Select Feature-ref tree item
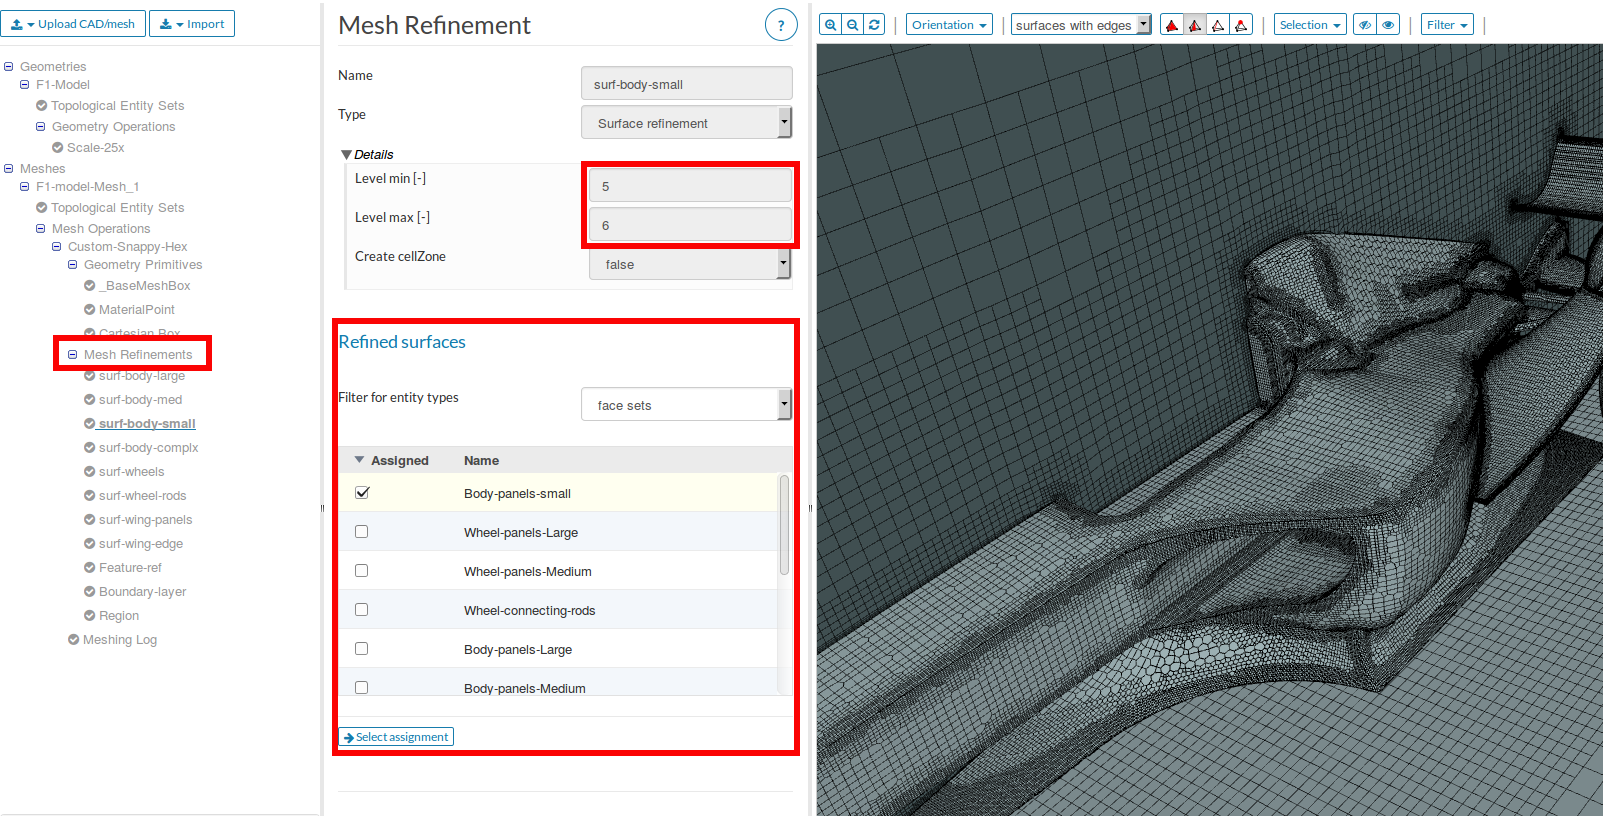 [x=130, y=568]
